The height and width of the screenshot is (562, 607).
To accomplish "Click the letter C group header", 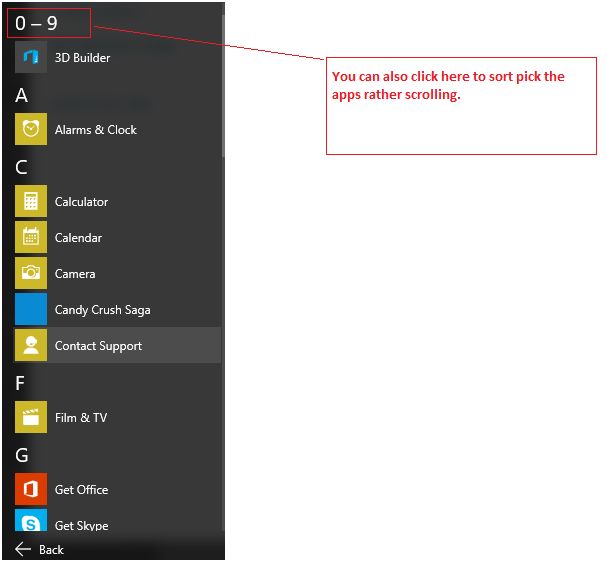I will coord(21,167).
